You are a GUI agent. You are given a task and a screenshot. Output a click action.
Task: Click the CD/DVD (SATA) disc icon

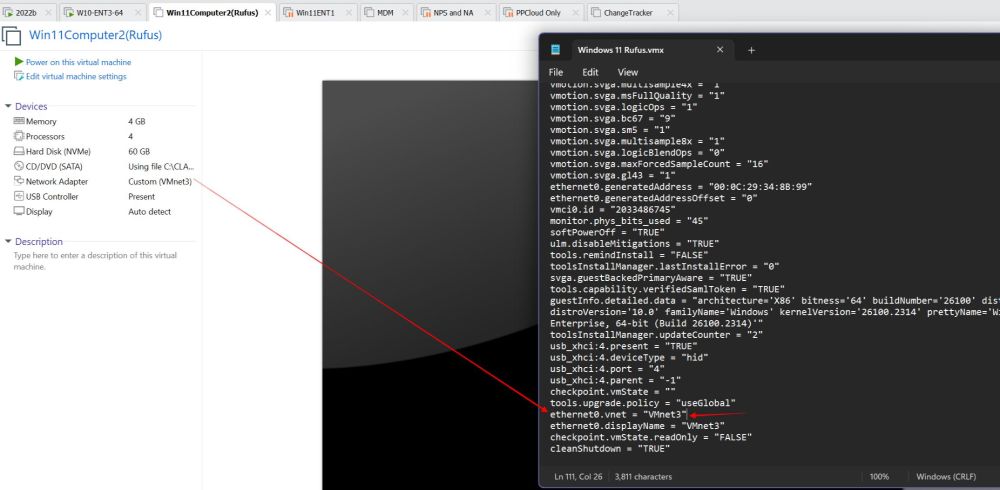[x=18, y=166]
